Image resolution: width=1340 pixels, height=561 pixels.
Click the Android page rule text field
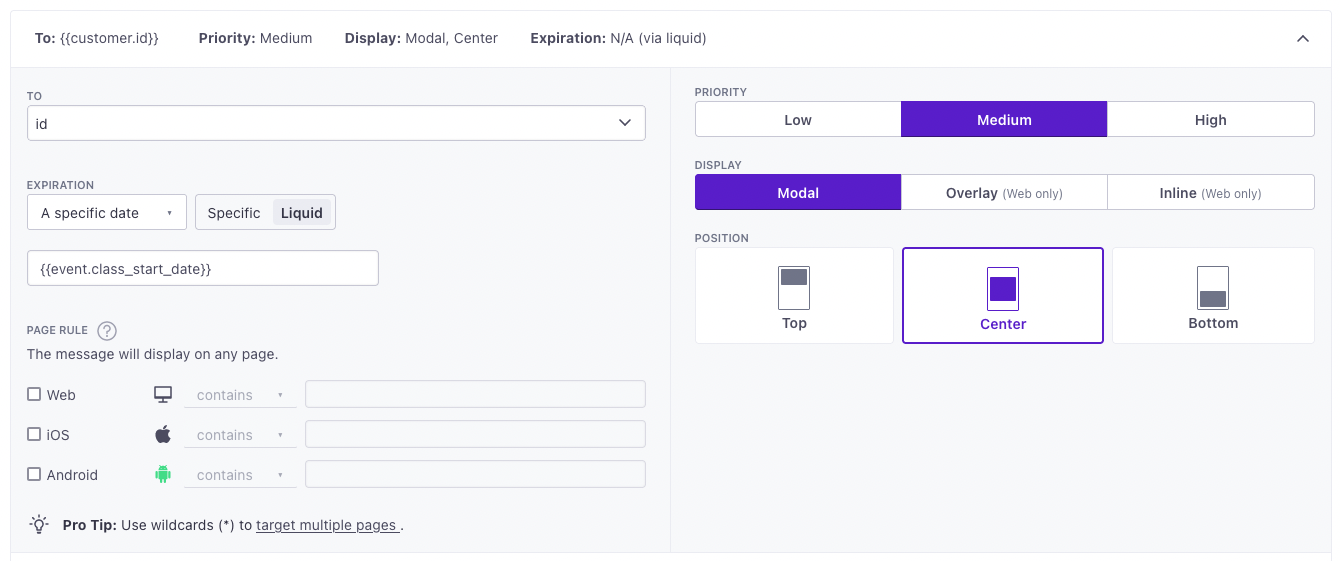475,474
